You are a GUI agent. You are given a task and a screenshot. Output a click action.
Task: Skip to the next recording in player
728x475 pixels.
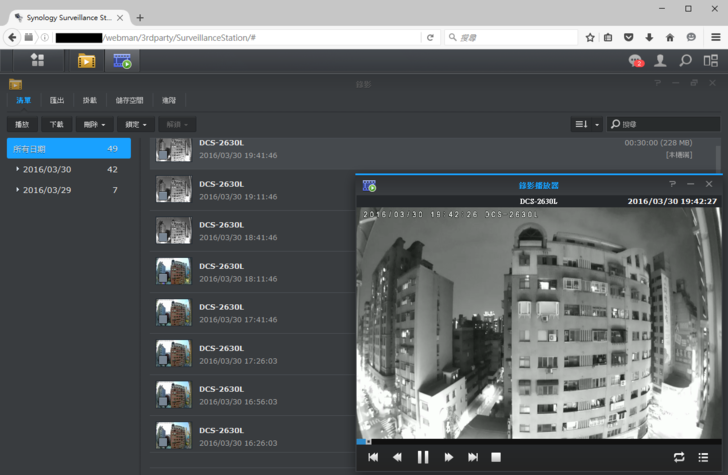pos(473,457)
